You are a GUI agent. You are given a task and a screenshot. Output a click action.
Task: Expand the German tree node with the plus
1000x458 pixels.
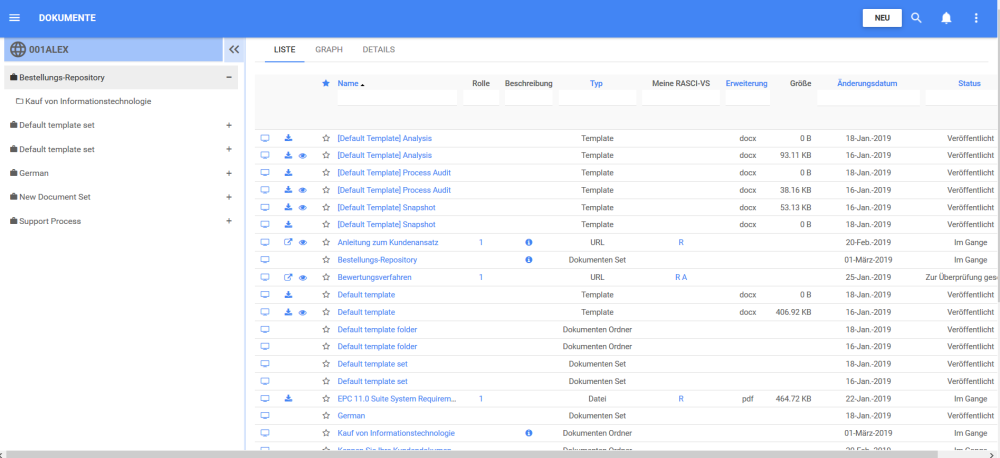pyautogui.click(x=228, y=173)
